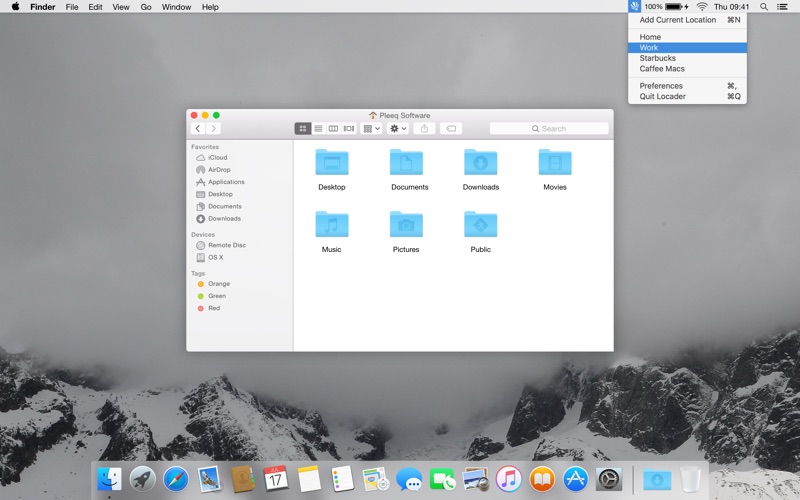This screenshot has width=800, height=500.
Task: Open the Downloads folder in the file grid
Action: click(x=480, y=163)
